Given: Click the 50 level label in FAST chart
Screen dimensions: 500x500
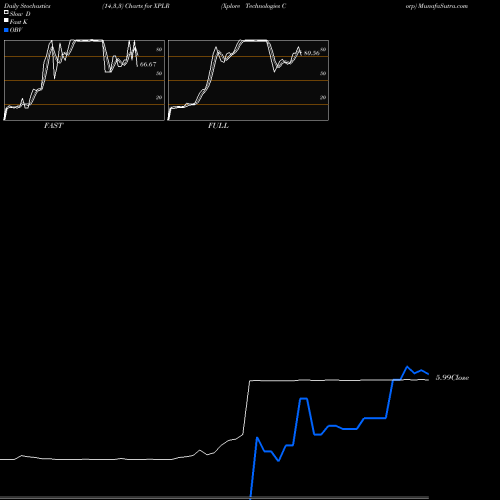Looking at the screenshot, I should click(x=159, y=73).
